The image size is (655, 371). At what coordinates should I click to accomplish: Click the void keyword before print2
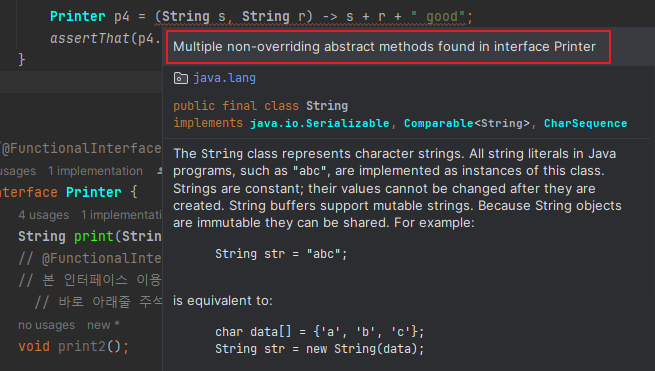click(34, 347)
